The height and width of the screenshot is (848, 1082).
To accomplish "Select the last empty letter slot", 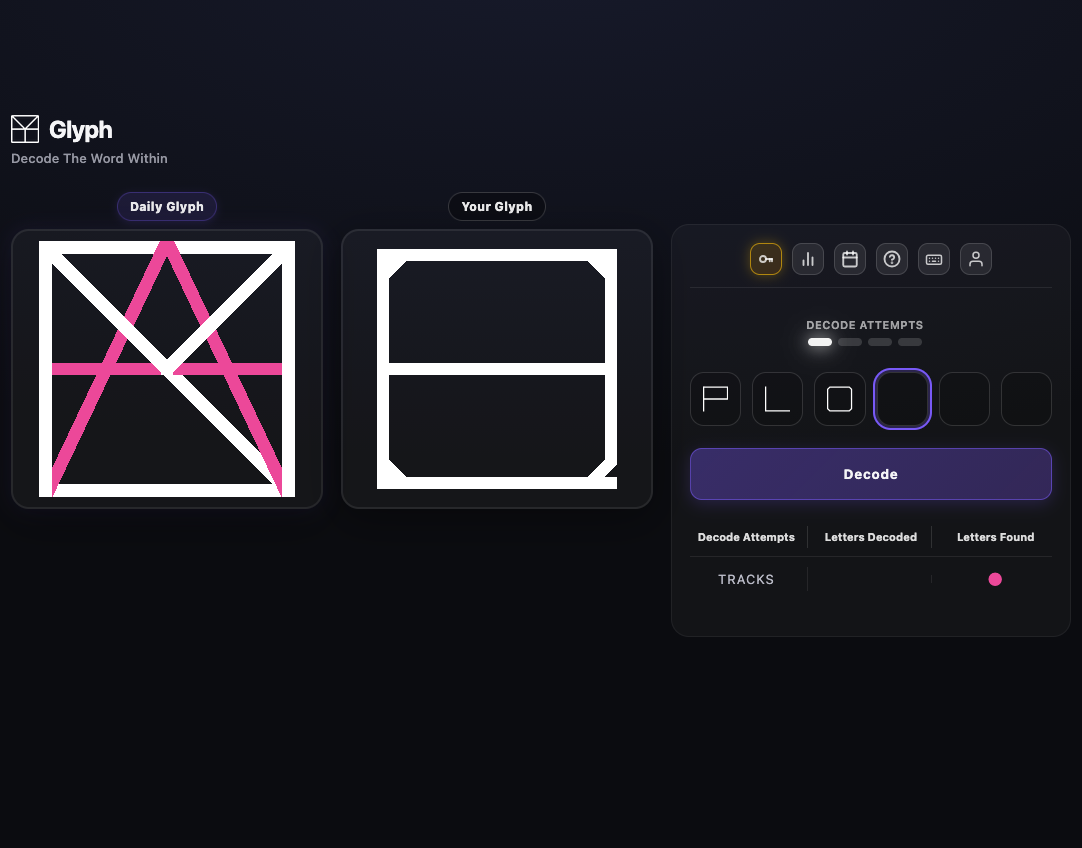I will click(x=1026, y=398).
